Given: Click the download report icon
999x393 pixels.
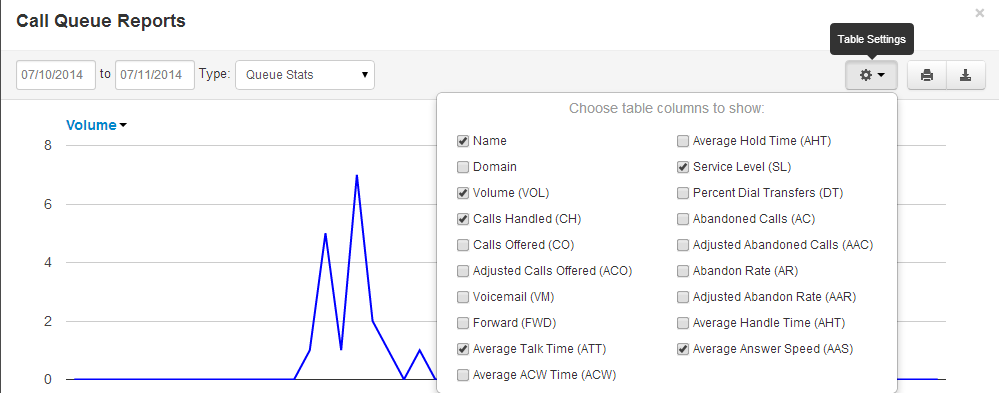Looking at the screenshot, I should (966, 75).
